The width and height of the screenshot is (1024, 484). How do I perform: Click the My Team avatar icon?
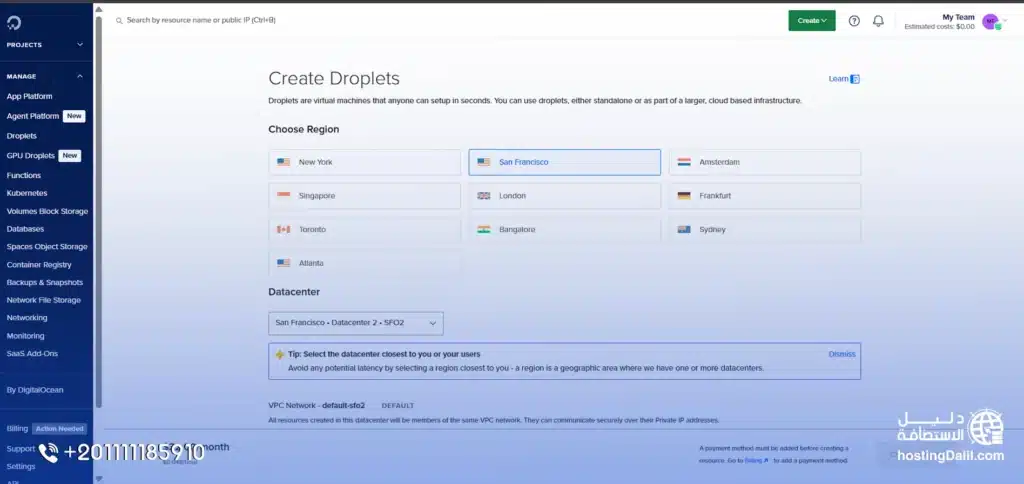[x=990, y=21]
